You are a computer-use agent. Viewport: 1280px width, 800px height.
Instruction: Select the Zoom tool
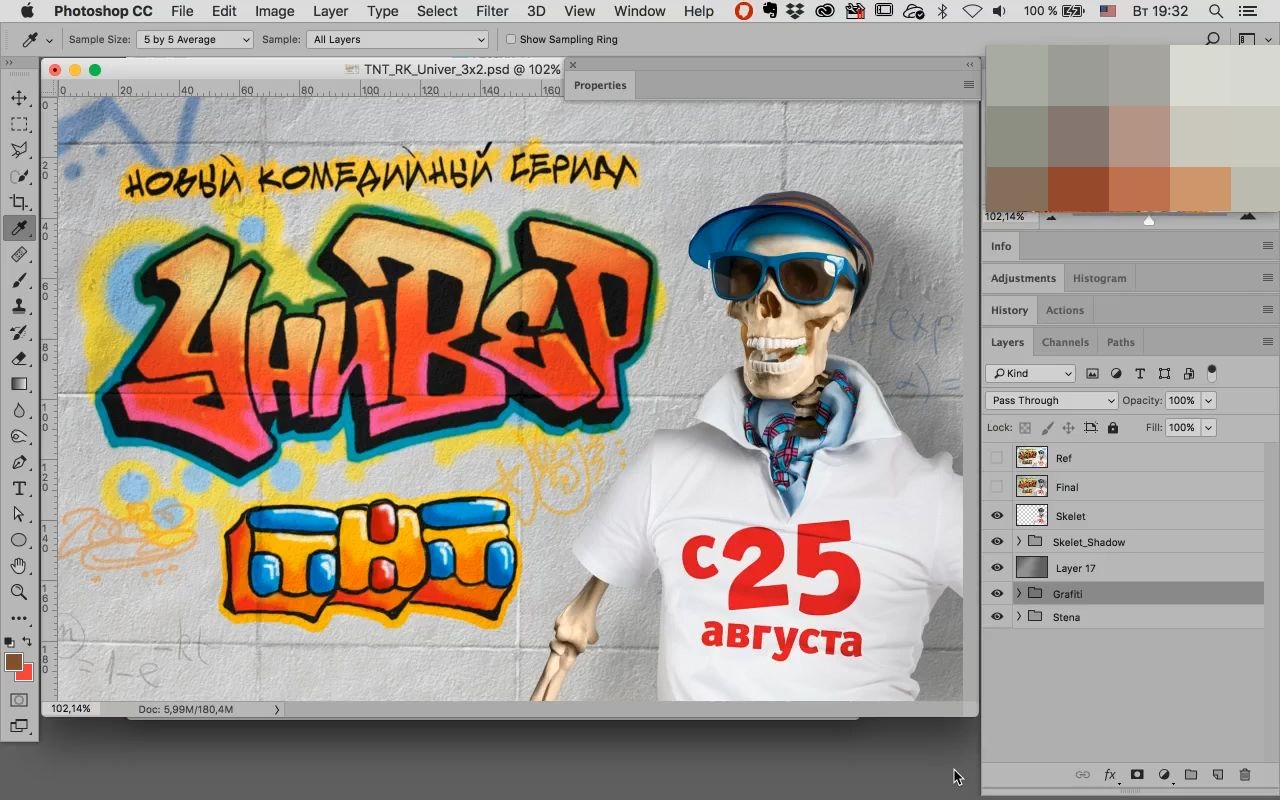pyautogui.click(x=19, y=592)
